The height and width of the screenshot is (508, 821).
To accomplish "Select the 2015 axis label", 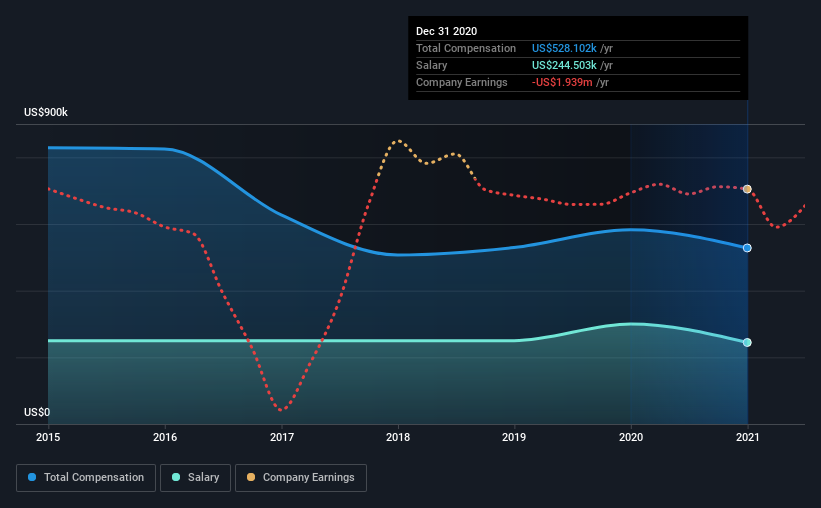I will (x=48, y=437).
